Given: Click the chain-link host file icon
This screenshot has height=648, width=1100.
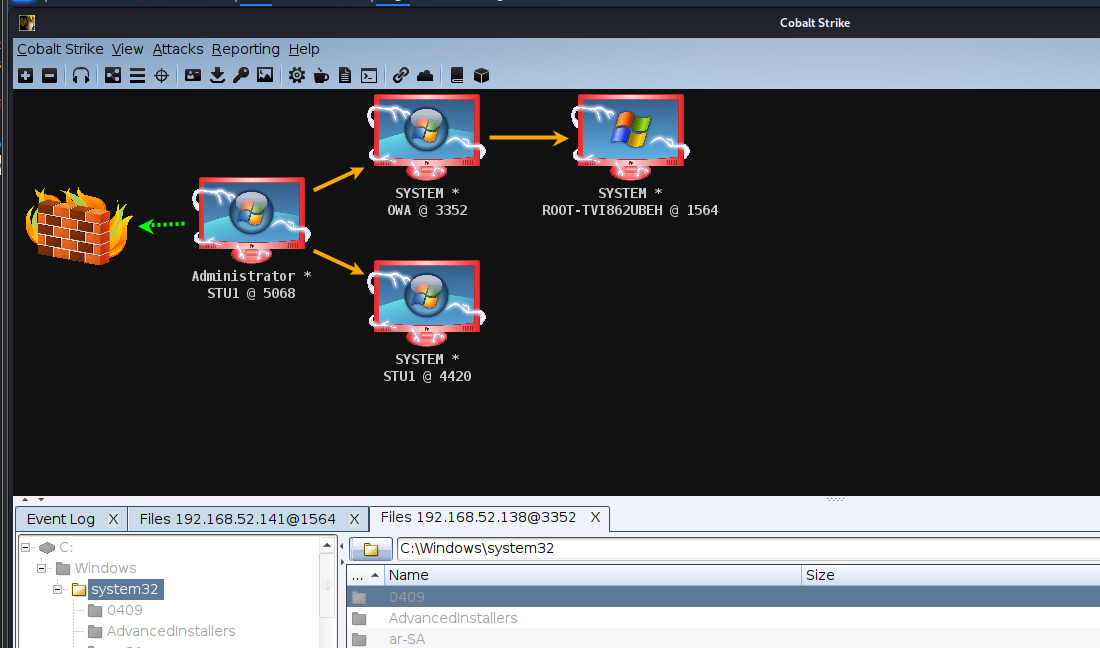Looking at the screenshot, I should point(401,76).
